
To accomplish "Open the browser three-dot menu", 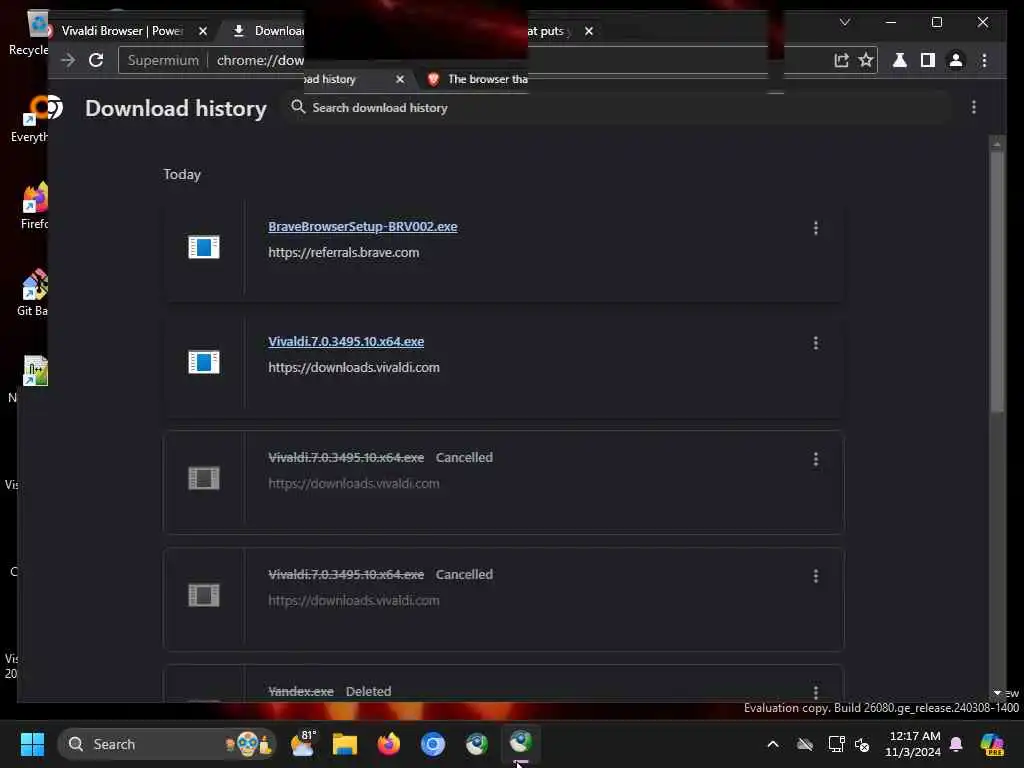I will point(984,60).
